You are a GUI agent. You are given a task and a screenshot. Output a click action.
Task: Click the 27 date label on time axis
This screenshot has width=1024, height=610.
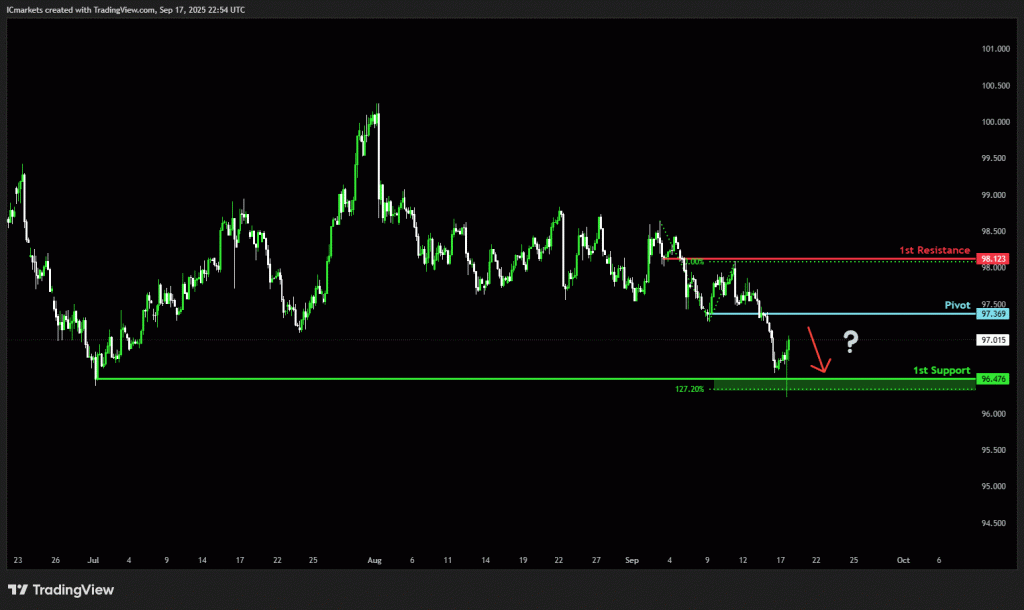pyautogui.click(x=596, y=560)
